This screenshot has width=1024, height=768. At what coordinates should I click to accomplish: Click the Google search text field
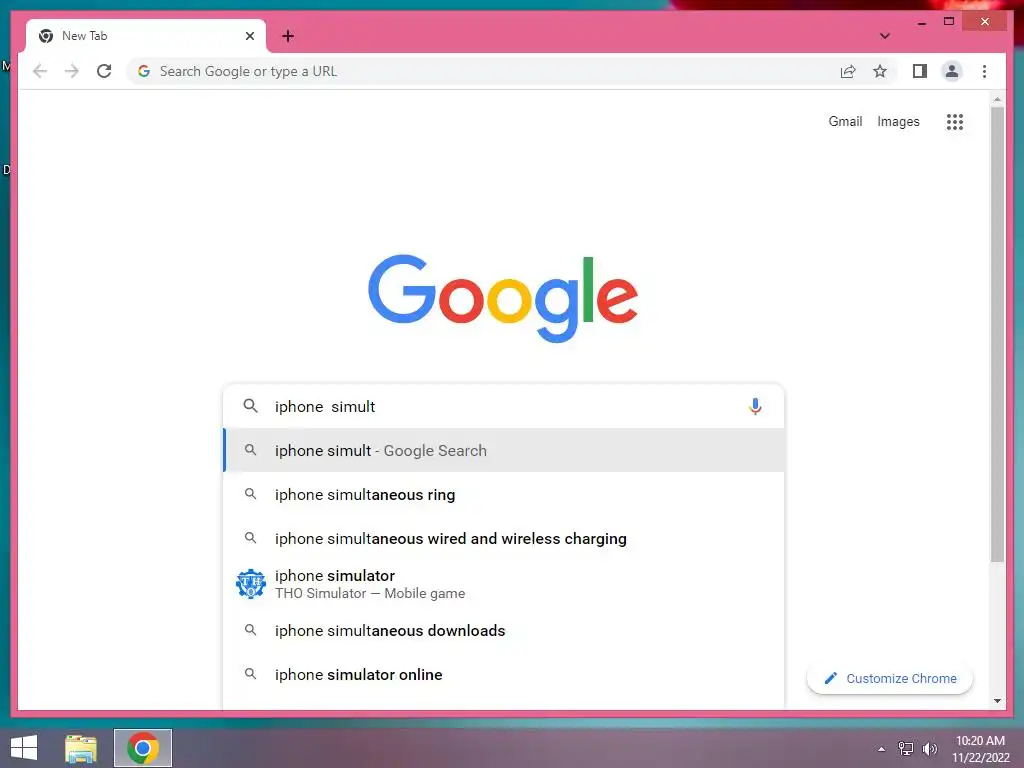tap(503, 406)
